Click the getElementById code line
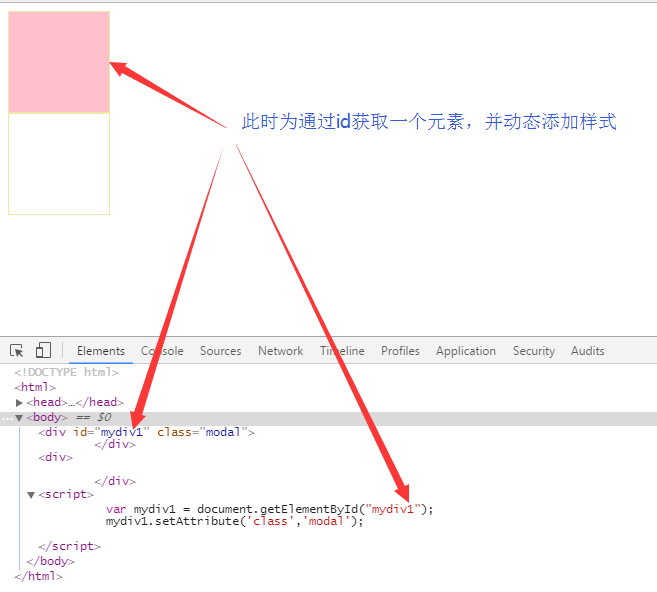 point(269,509)
